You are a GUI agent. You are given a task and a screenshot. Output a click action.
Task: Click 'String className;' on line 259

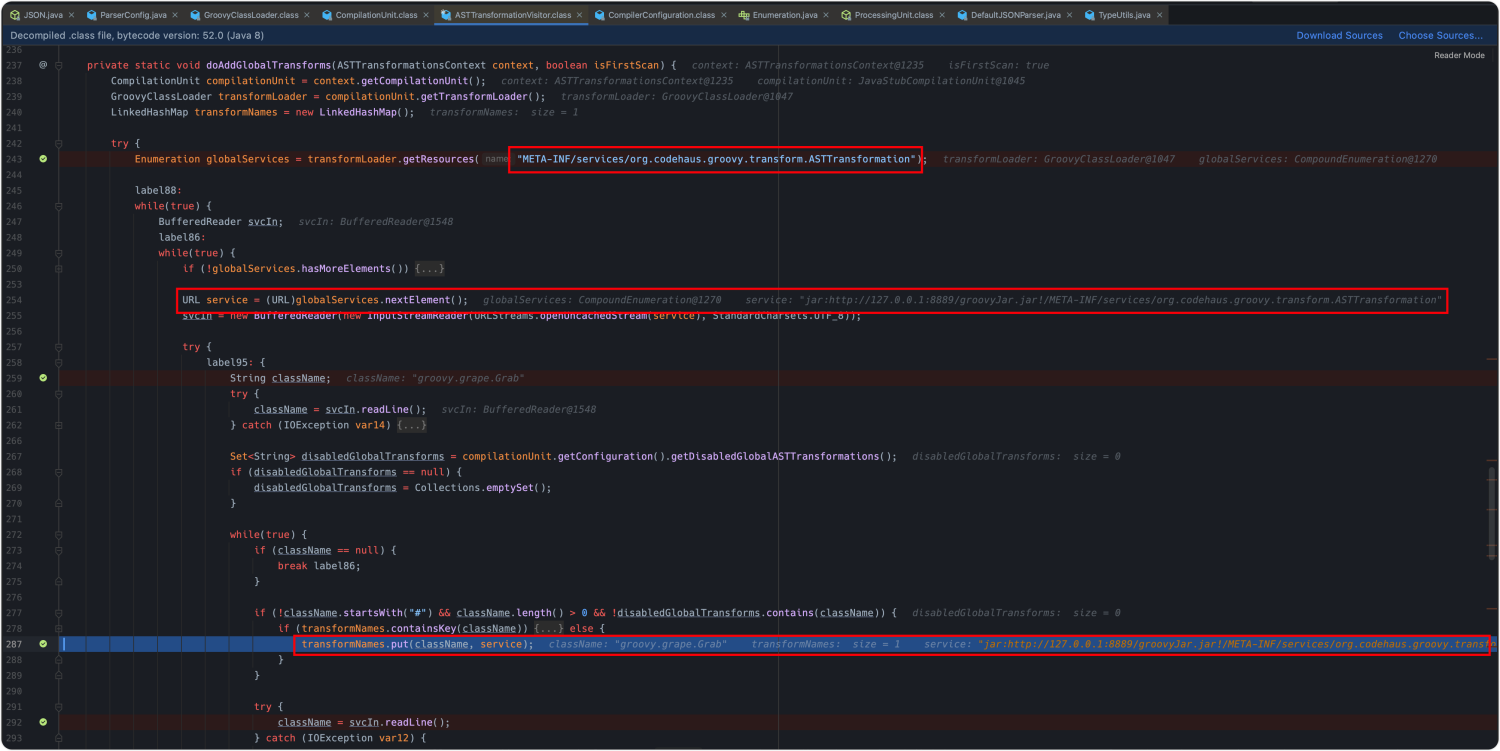point(280,378)
